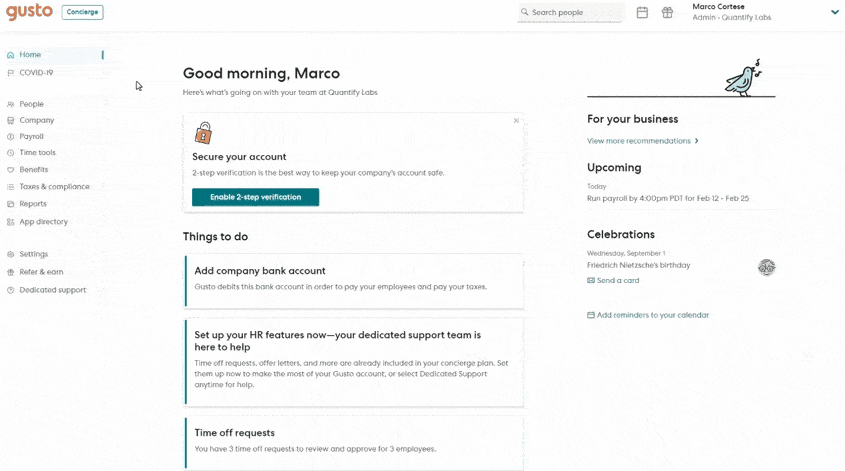Image resolution: width=845 pixels, height=471 pixels.
Task: Click calendar icon beside Add reminders
Action: pyautogui.click(x=591, y=315)
